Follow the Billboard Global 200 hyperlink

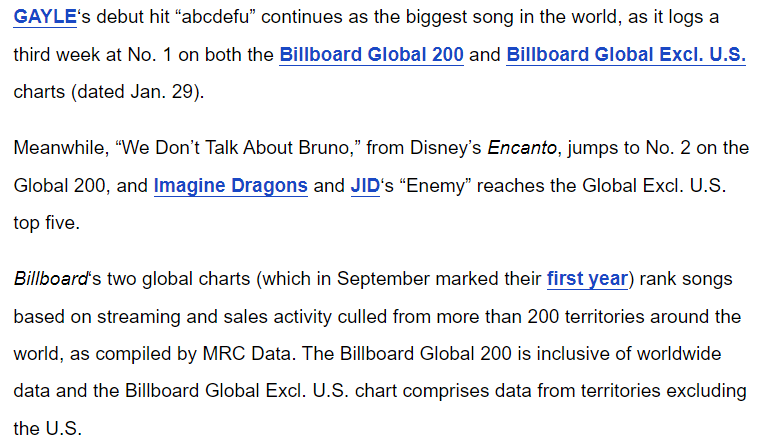pos(371,54)
